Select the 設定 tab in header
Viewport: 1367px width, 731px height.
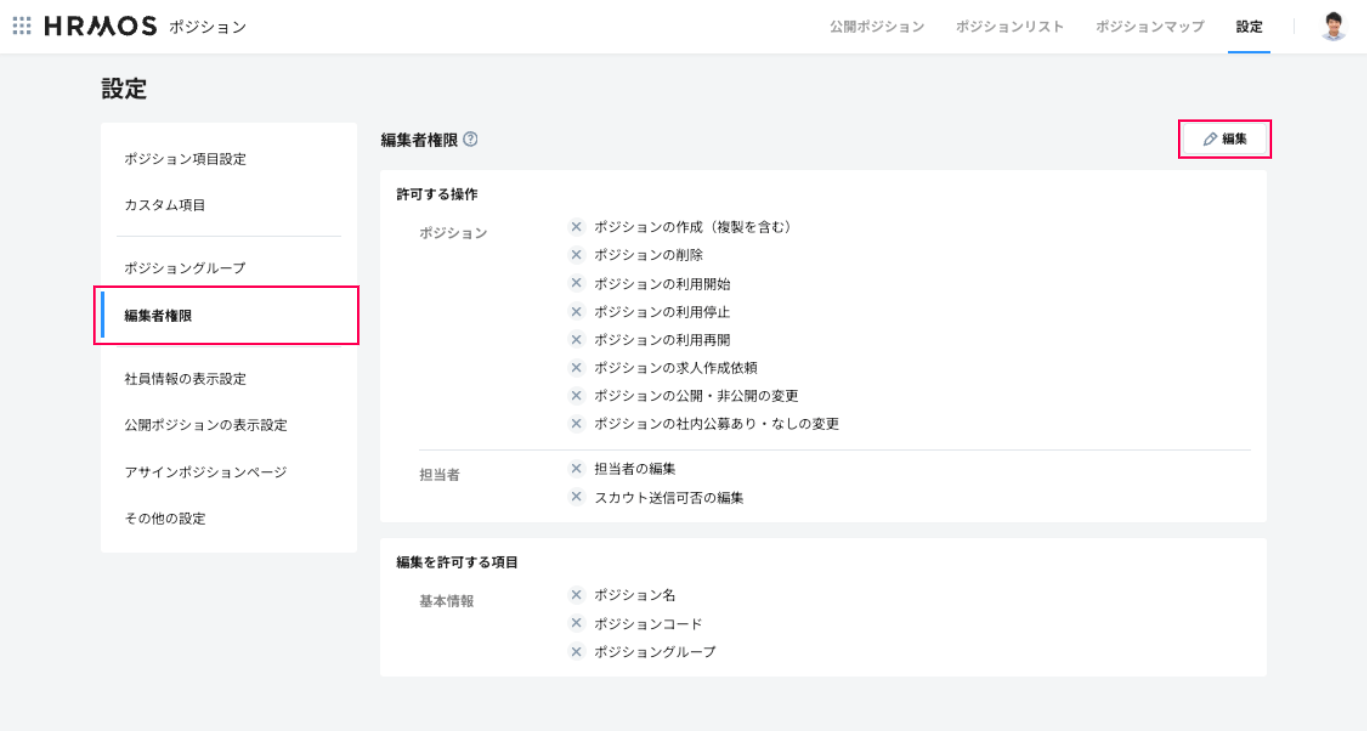[x=1249, y=27]
